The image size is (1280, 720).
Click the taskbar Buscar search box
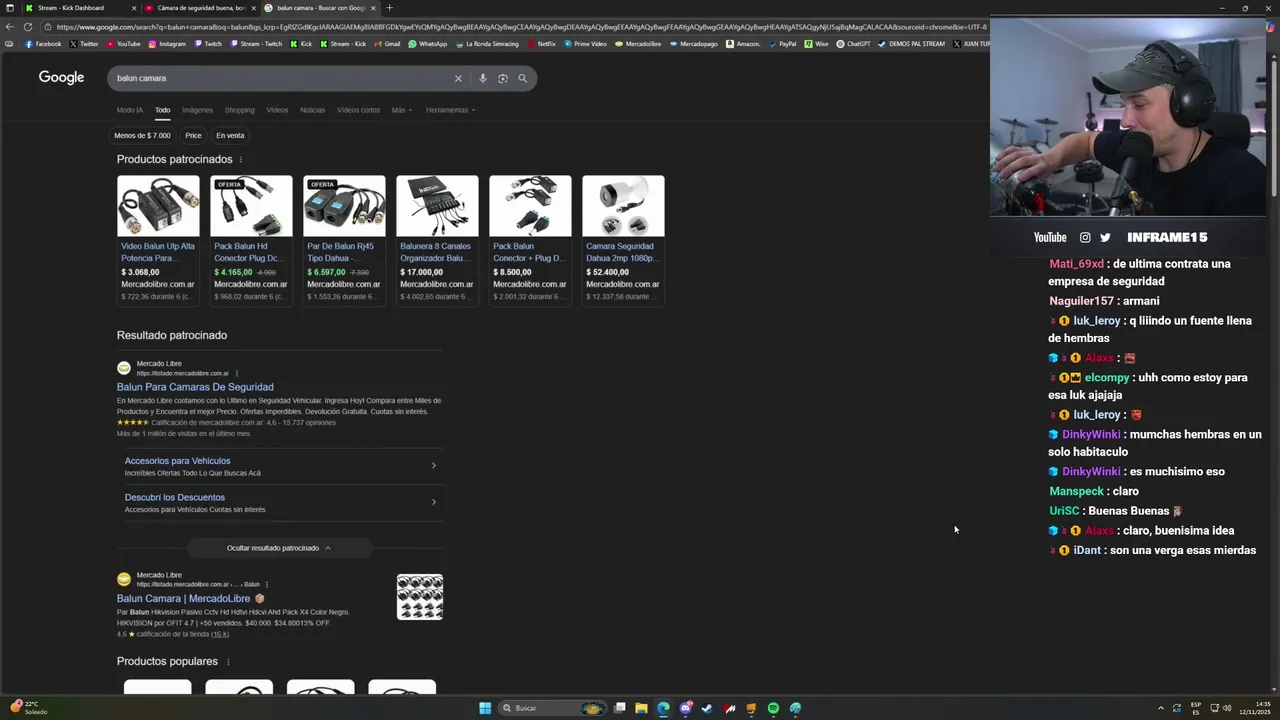pos(552,708)
